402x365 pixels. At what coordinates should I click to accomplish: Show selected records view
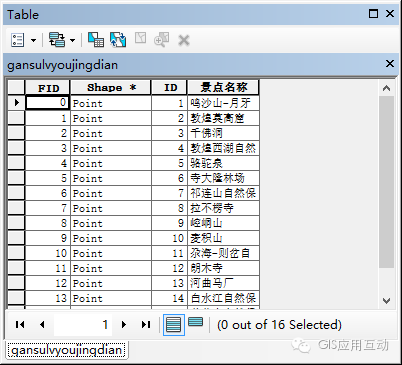click(196, 322)
